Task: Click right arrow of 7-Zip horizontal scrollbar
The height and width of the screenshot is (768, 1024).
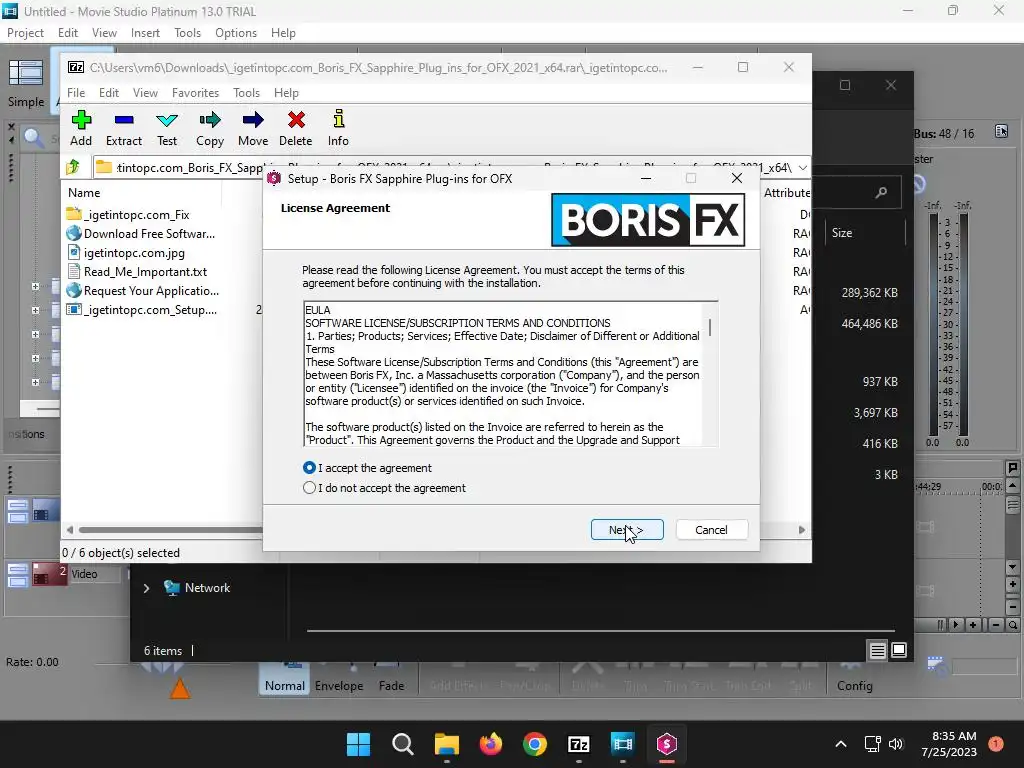Action: coord(802,530)
